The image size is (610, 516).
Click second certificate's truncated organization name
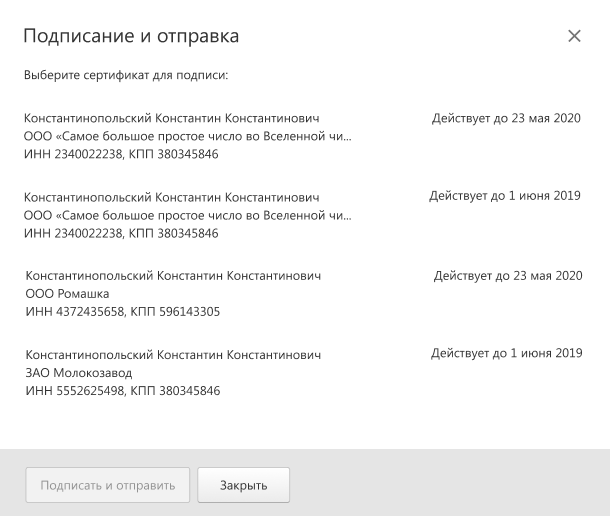pyautogui.click(x=188, y=215)
